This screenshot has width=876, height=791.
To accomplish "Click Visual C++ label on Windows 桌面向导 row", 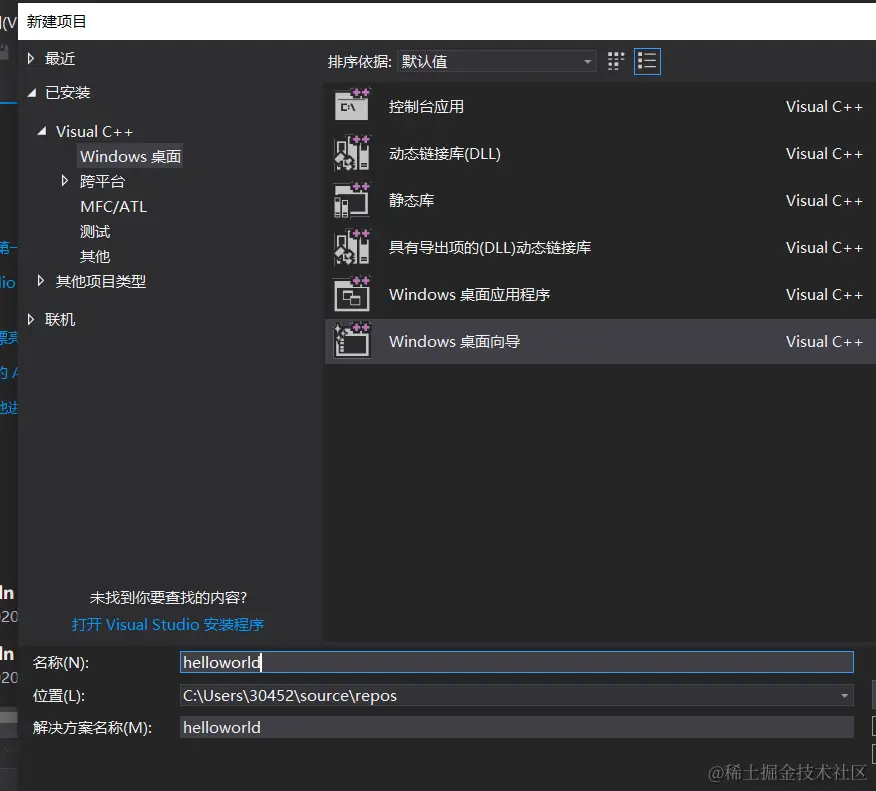I will [x=824, y=341].
